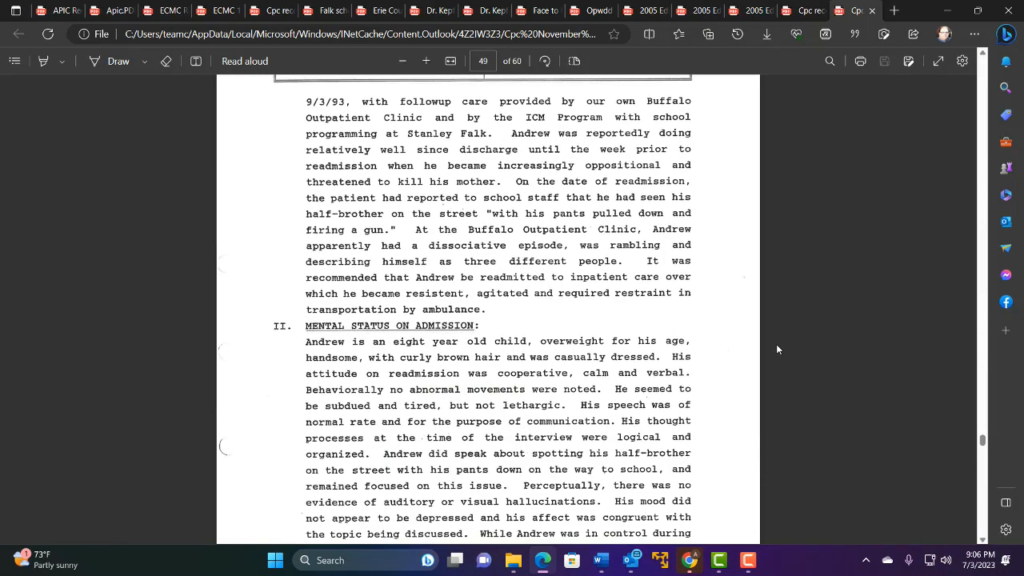1024x576 pixels.
Task: Click the taskbar Search box
Action: (367, 560)
